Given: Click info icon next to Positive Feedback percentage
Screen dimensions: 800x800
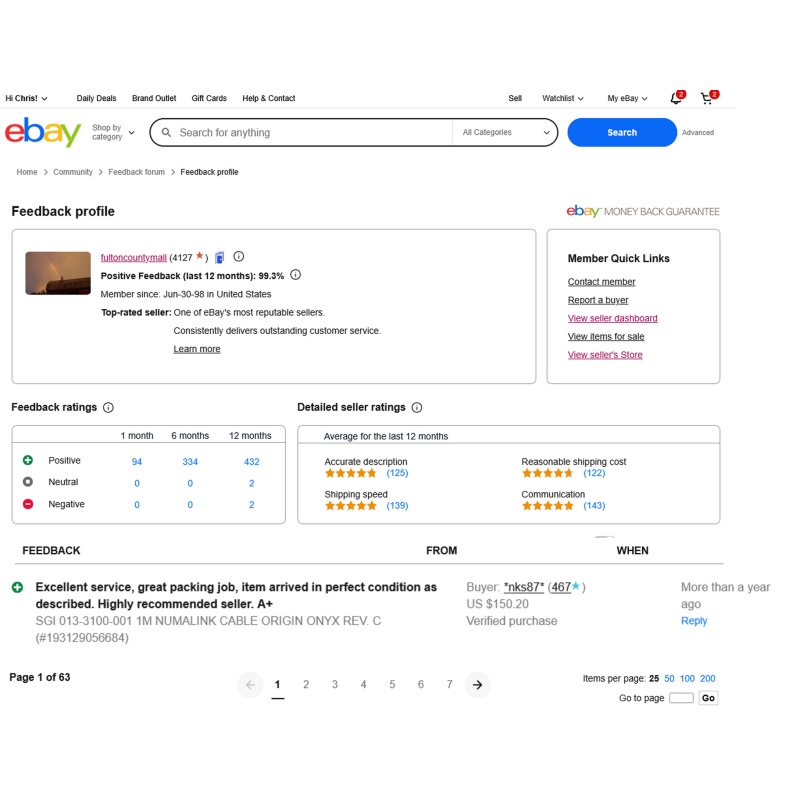Looking at the screenshot, I should click(295, 275).
